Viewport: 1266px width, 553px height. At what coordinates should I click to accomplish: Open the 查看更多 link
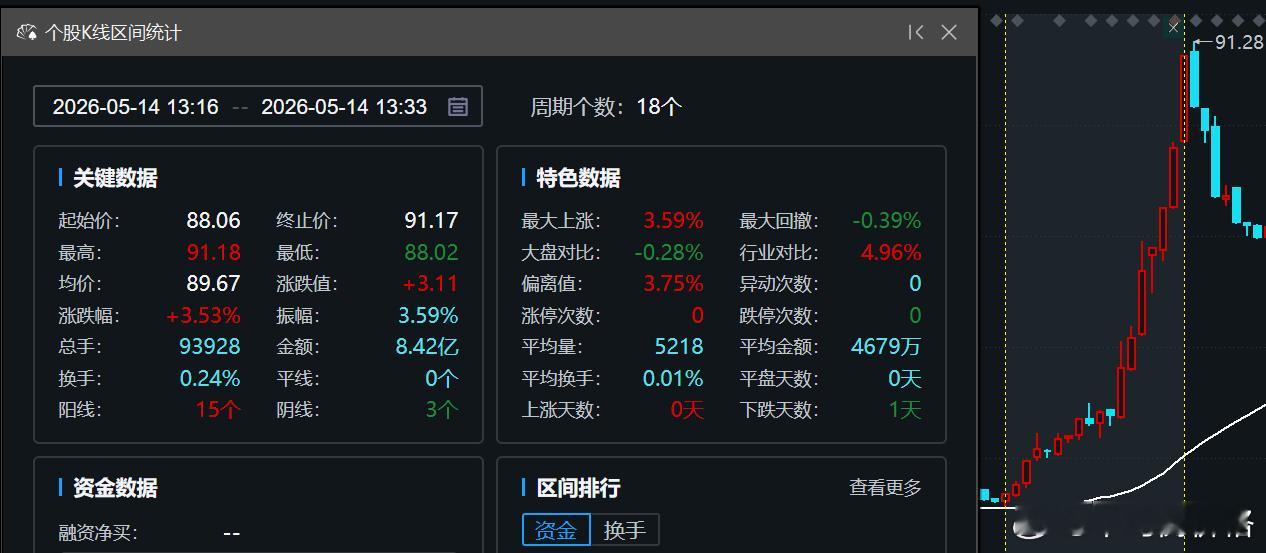click(885, 487)
